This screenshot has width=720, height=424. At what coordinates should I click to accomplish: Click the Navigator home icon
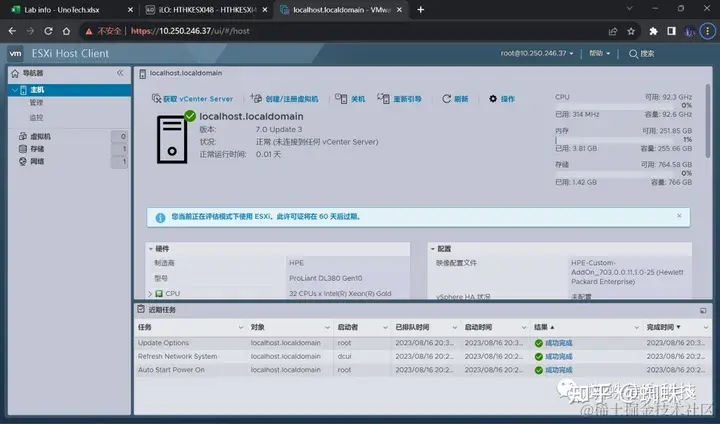15,73
